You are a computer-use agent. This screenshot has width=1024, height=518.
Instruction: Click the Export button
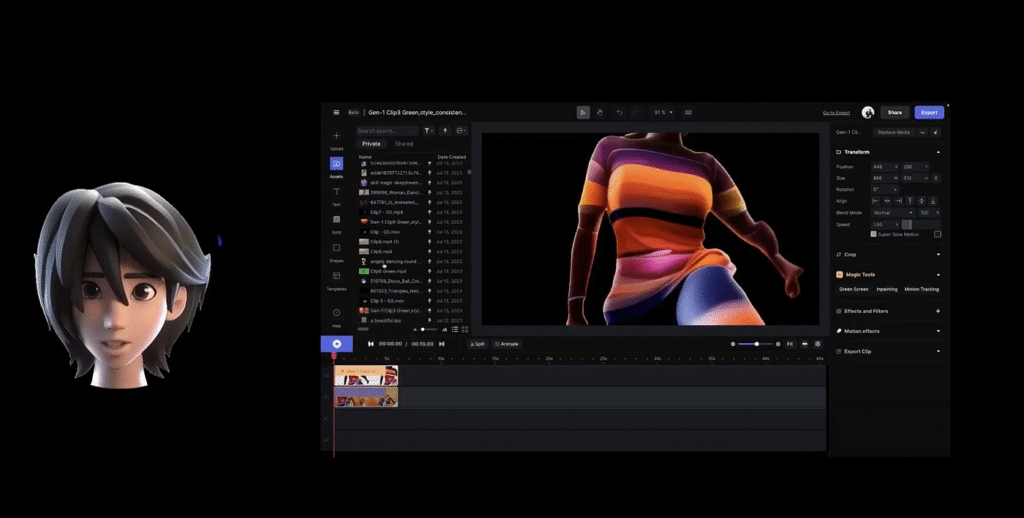[929, 113]
